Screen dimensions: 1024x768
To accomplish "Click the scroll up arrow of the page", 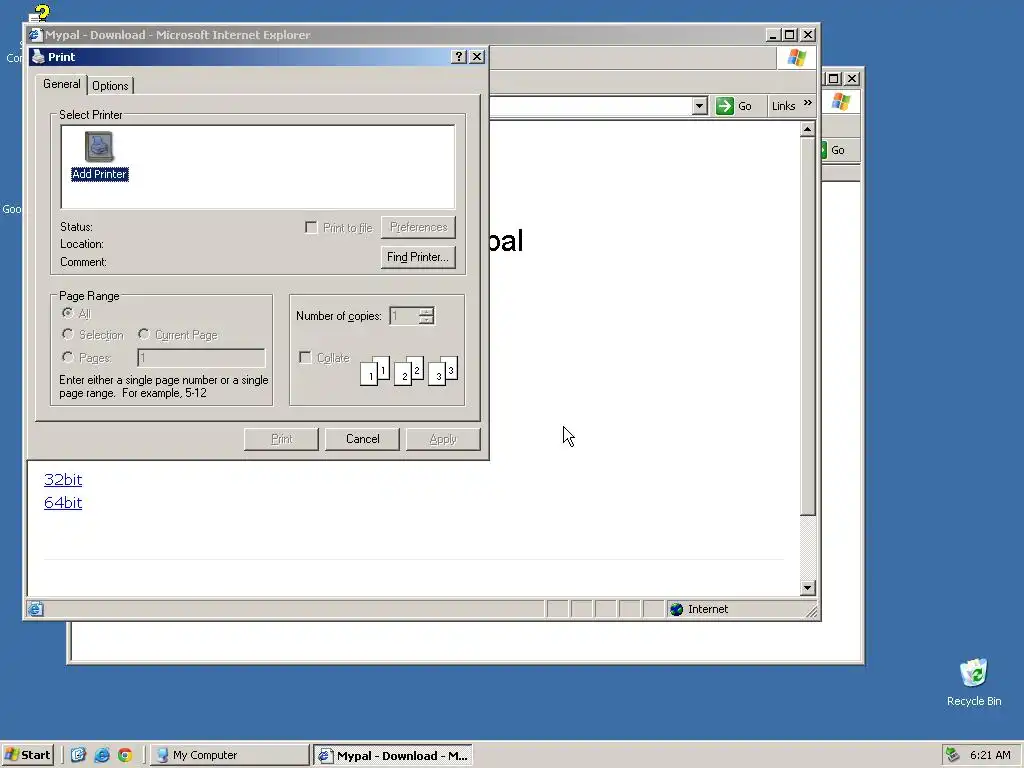I will pyautogui.click(x=808, y=129).
